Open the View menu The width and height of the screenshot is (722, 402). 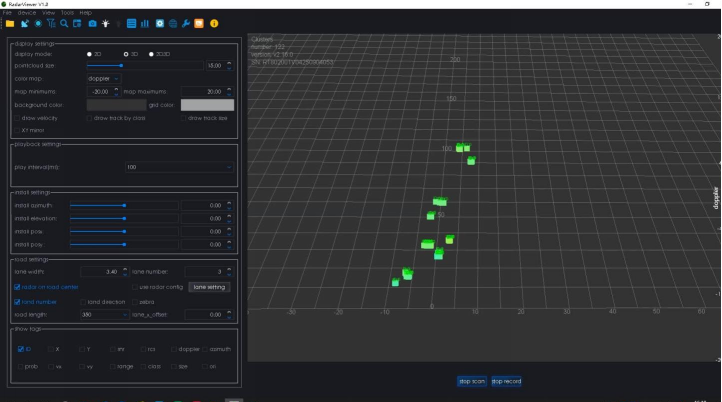48,13
